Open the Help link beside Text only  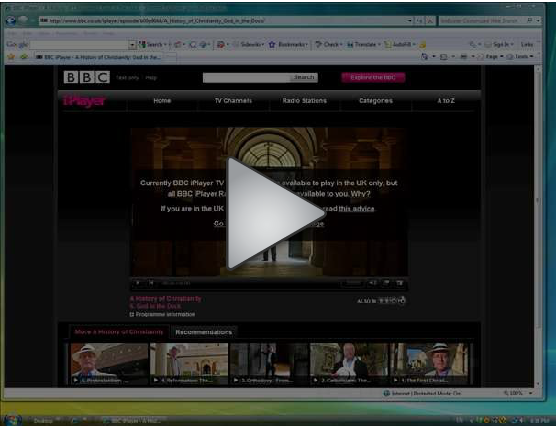[x=151, y=78]
